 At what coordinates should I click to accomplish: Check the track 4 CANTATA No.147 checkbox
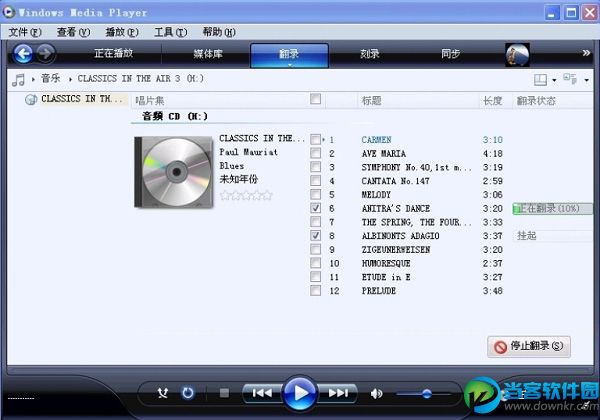click(x=316, y=181)
